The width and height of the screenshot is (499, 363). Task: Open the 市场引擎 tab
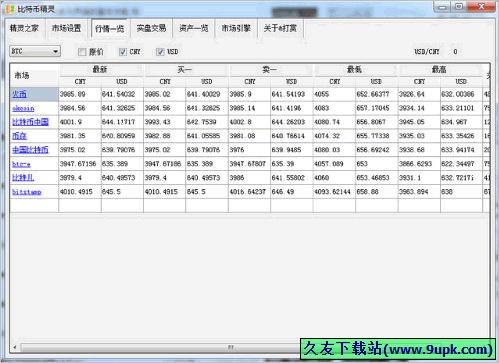[236, 28]
